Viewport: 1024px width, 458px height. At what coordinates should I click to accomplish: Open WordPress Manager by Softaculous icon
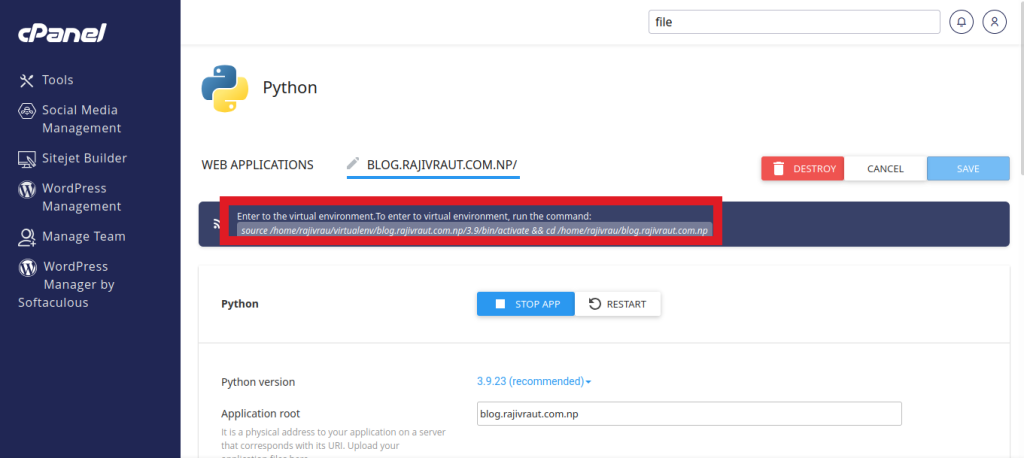point(27,267)
